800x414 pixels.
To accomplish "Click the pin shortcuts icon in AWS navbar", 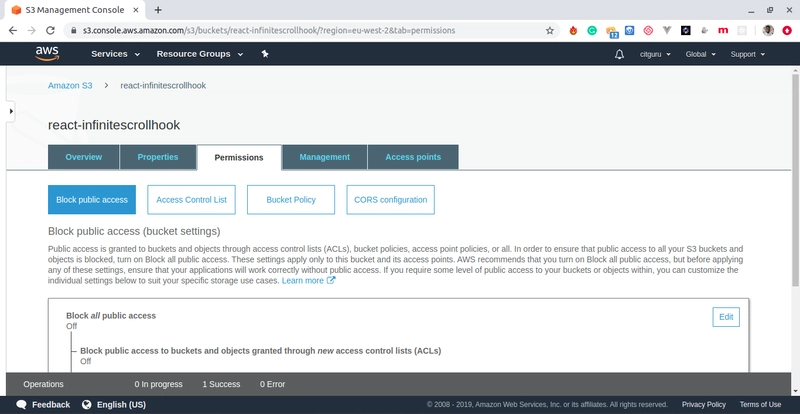I will pyautogui.click(x=265, y=54).
